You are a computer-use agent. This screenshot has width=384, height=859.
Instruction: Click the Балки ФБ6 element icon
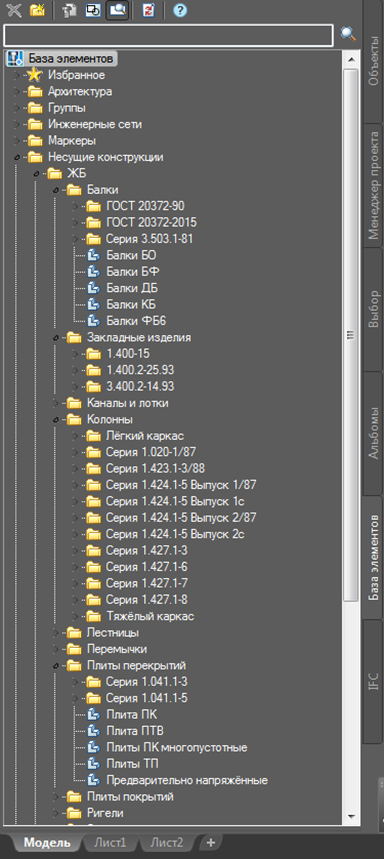[94, 321]
